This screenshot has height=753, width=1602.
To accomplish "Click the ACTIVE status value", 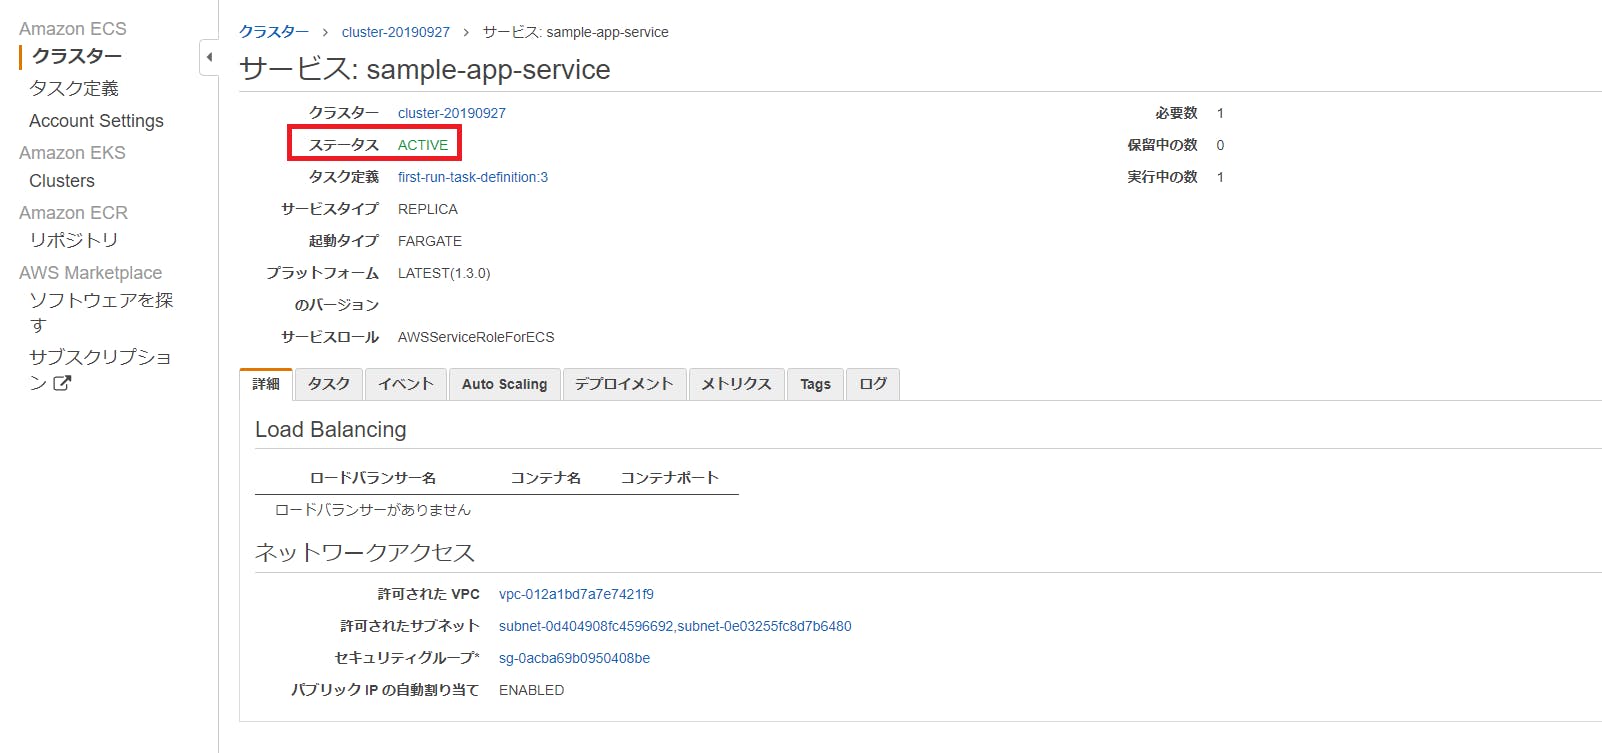I will click(423, 145).
